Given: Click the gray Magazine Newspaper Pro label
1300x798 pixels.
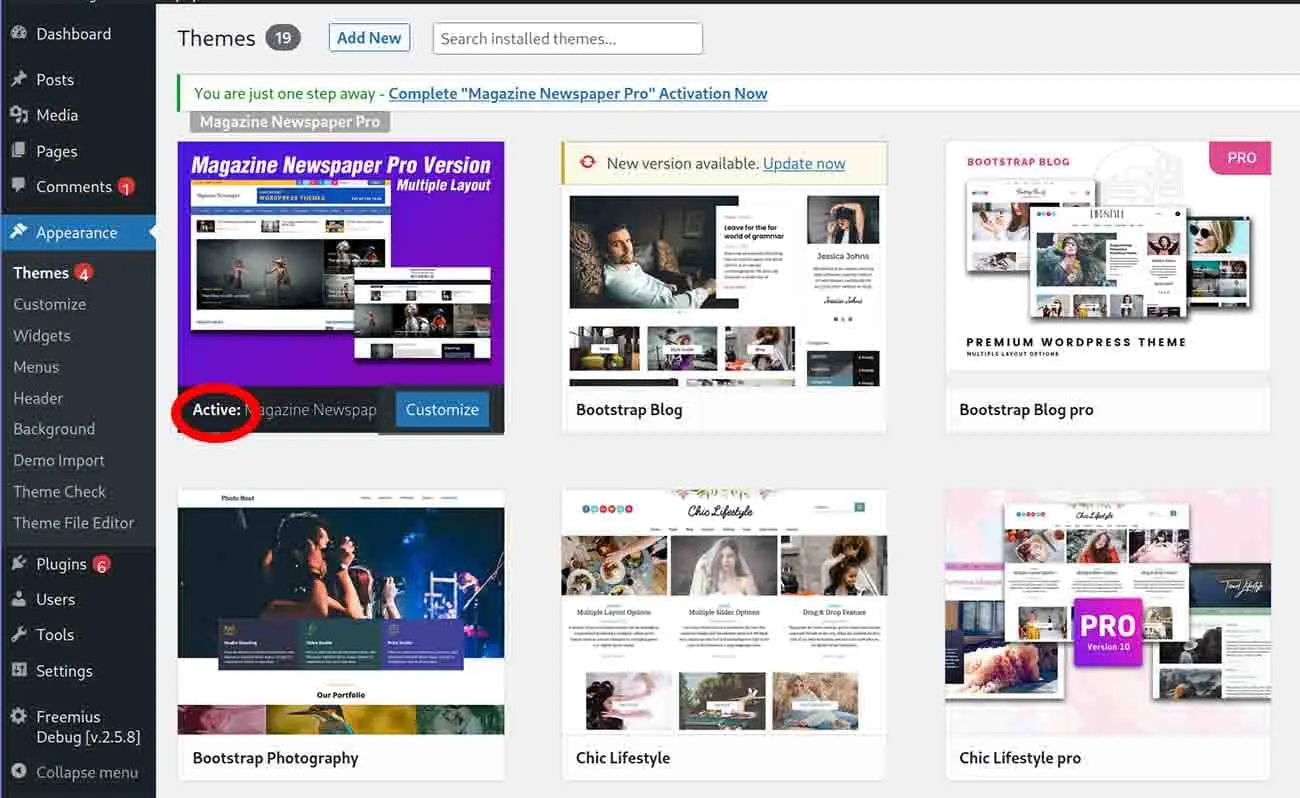Looking at the screenshot, I should point(290,122).
